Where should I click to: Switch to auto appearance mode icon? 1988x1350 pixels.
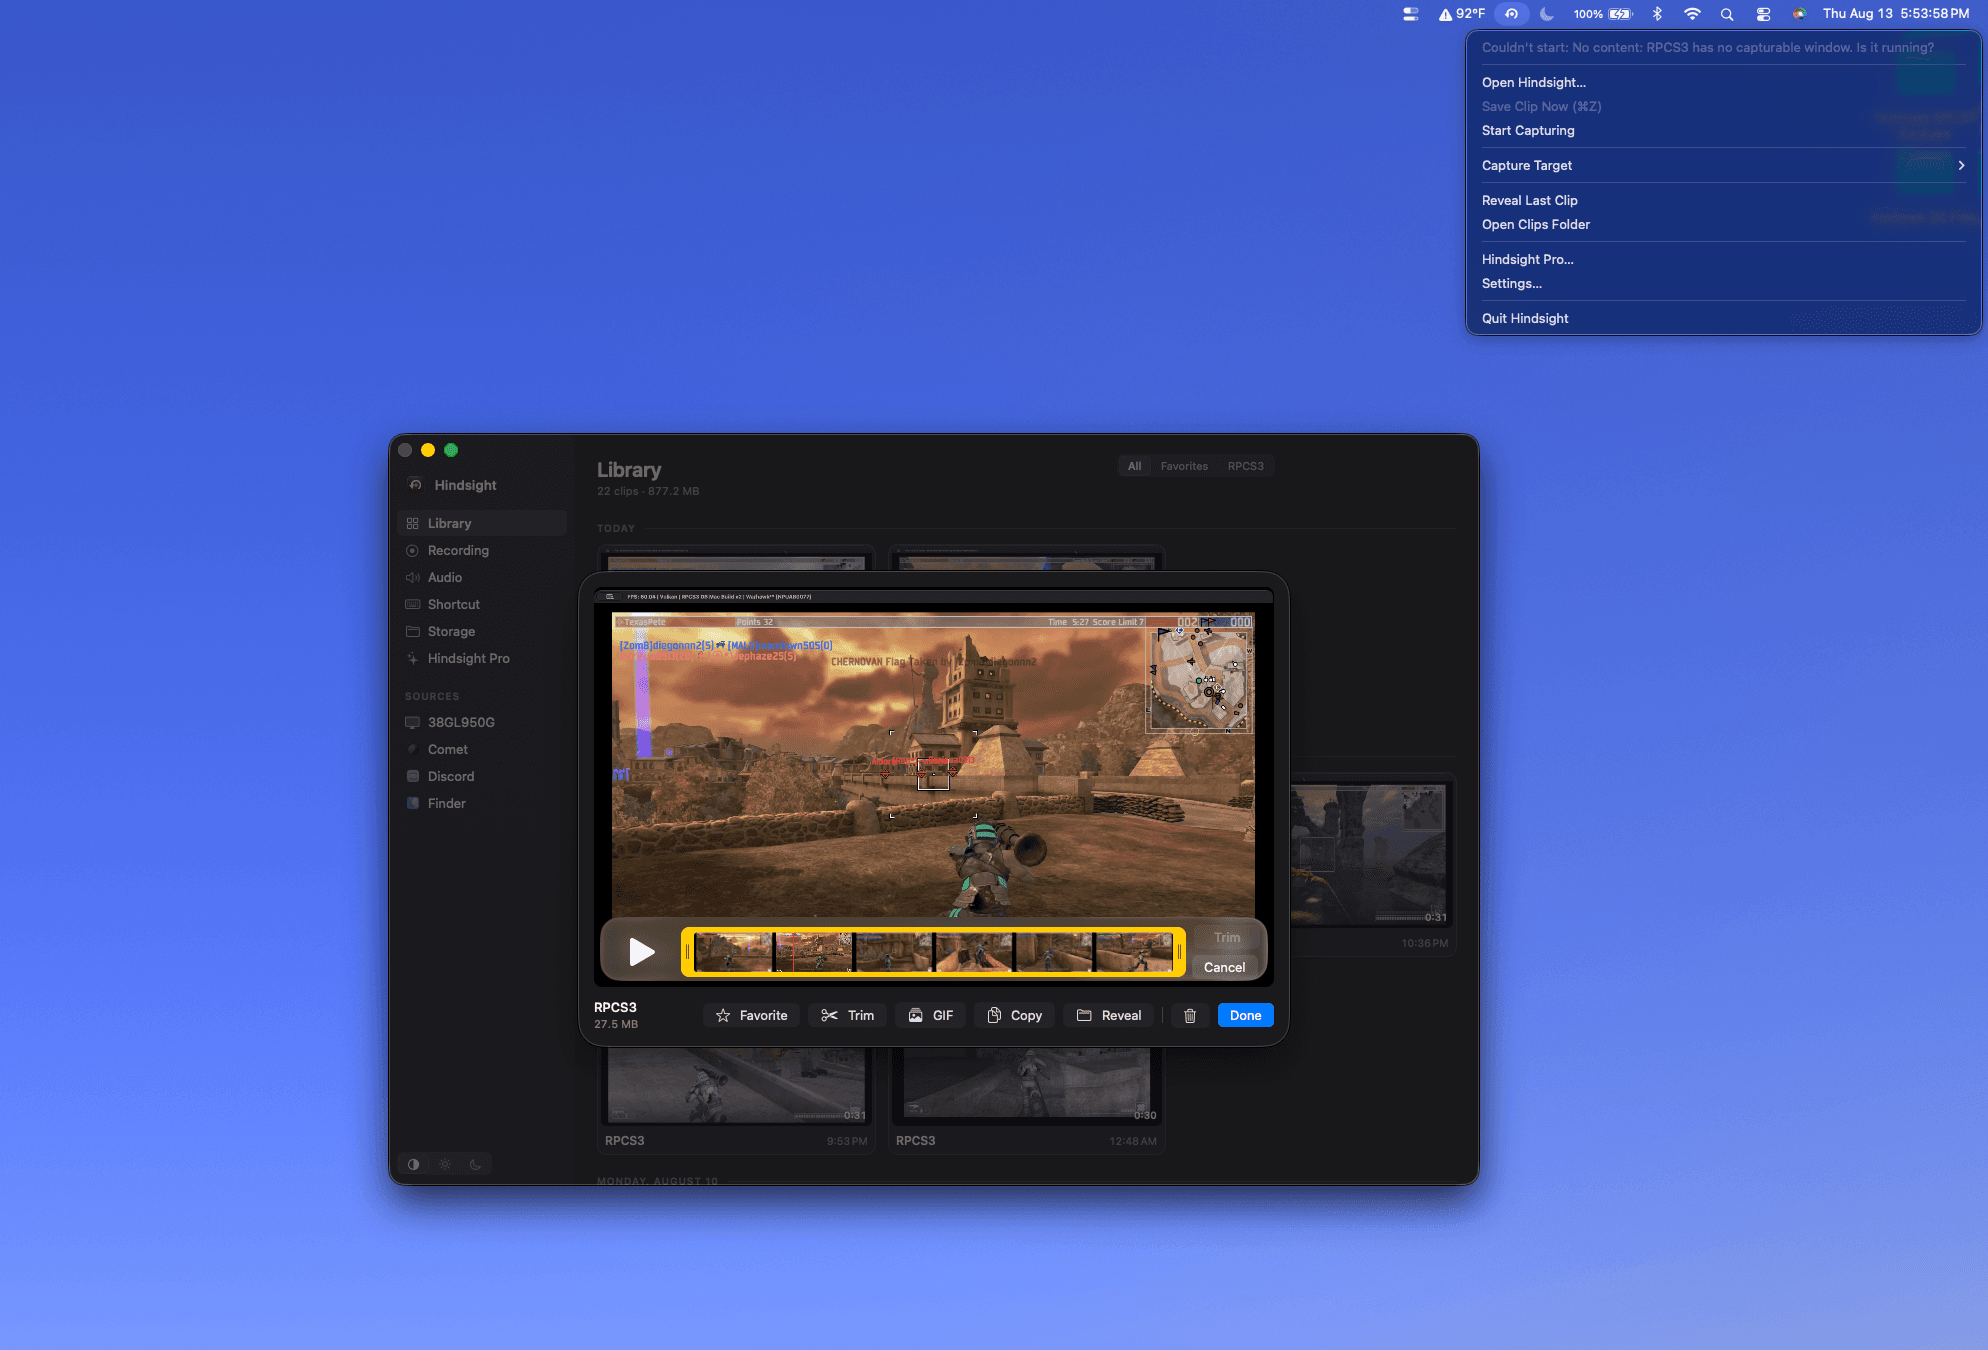tap(414, 1164)
